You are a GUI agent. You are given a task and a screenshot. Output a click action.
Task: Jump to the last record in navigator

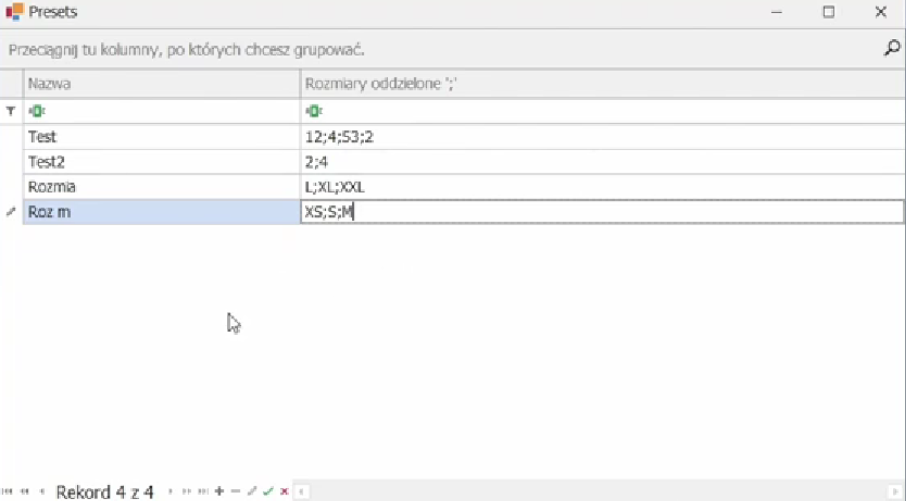pos(203,491)
